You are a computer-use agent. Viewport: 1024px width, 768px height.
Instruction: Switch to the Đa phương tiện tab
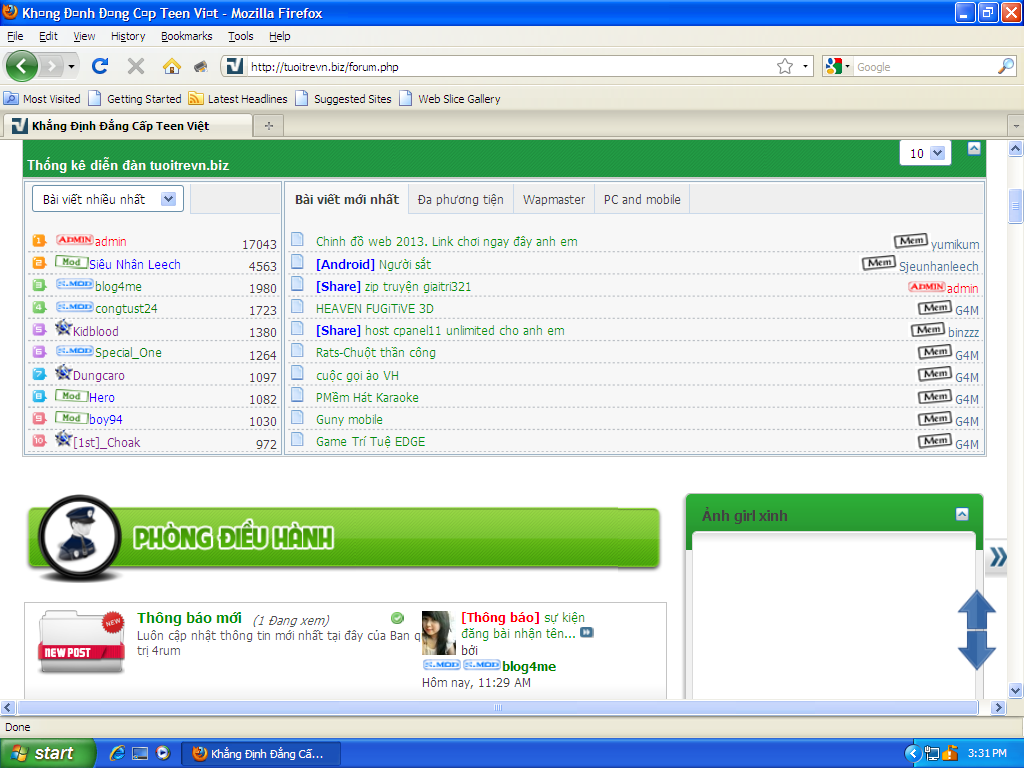(x=460, y=199)
